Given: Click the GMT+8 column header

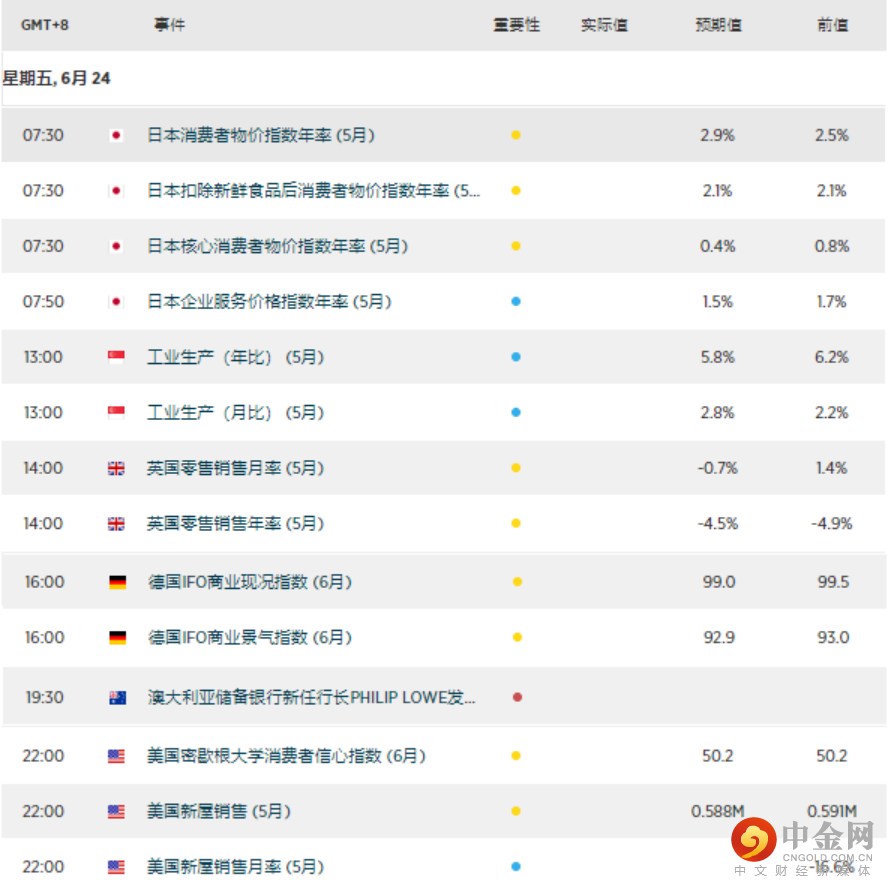Looking at the screenshot, I should 45,25.
